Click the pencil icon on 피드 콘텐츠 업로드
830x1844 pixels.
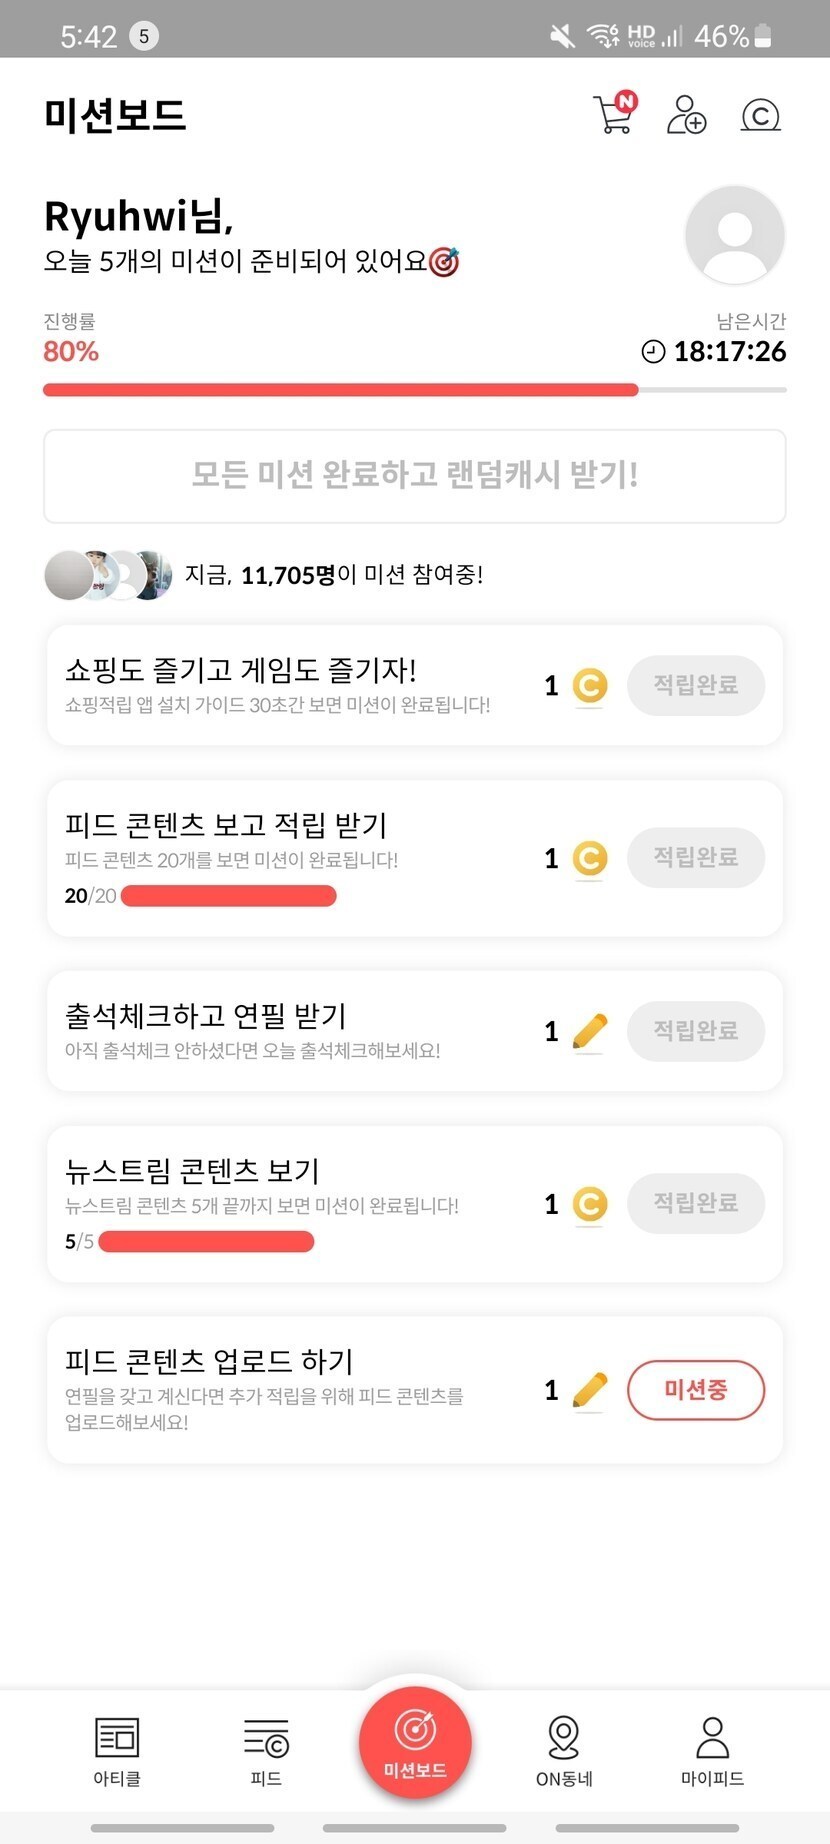[590, 1390]
